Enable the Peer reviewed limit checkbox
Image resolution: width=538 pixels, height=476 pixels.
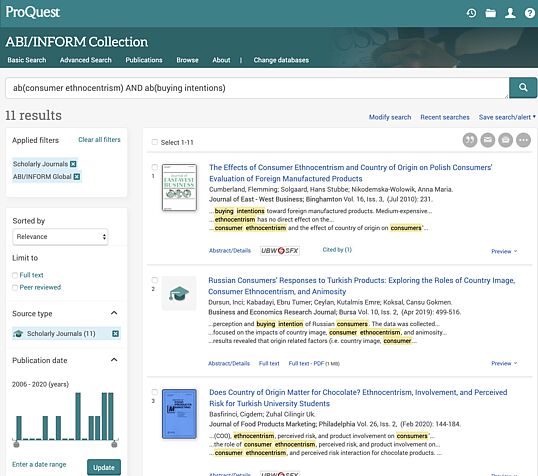[x=15, y=288]
